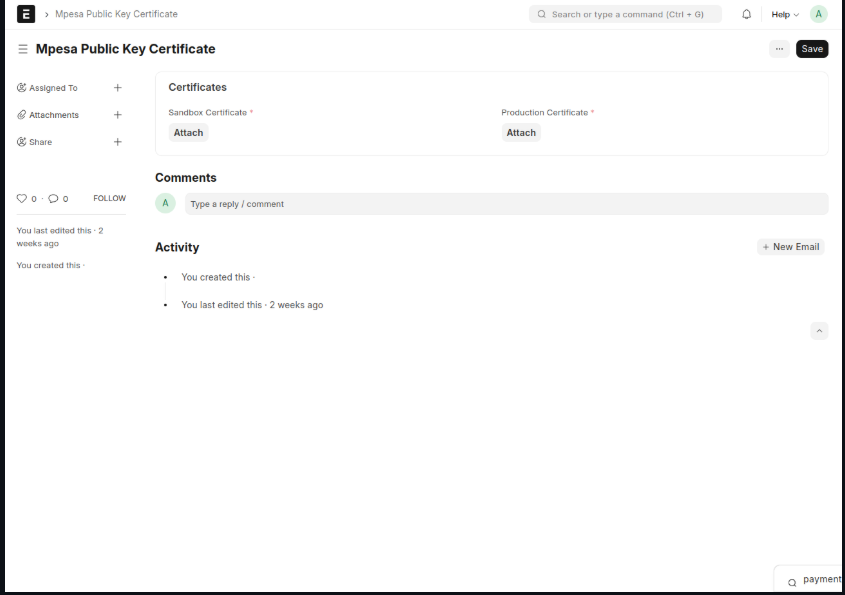Follow this document
Image resolution: width=845 pixels, height=595 pixels.
click(109, 198)
